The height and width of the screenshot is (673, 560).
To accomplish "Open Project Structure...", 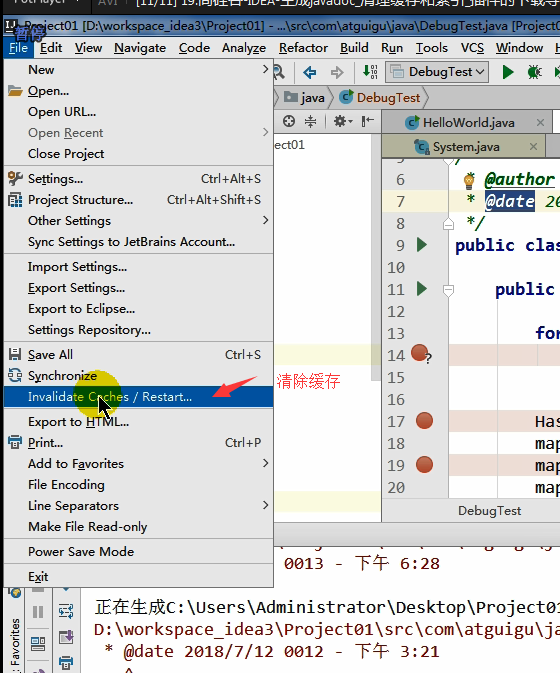I will coord(139,200).
